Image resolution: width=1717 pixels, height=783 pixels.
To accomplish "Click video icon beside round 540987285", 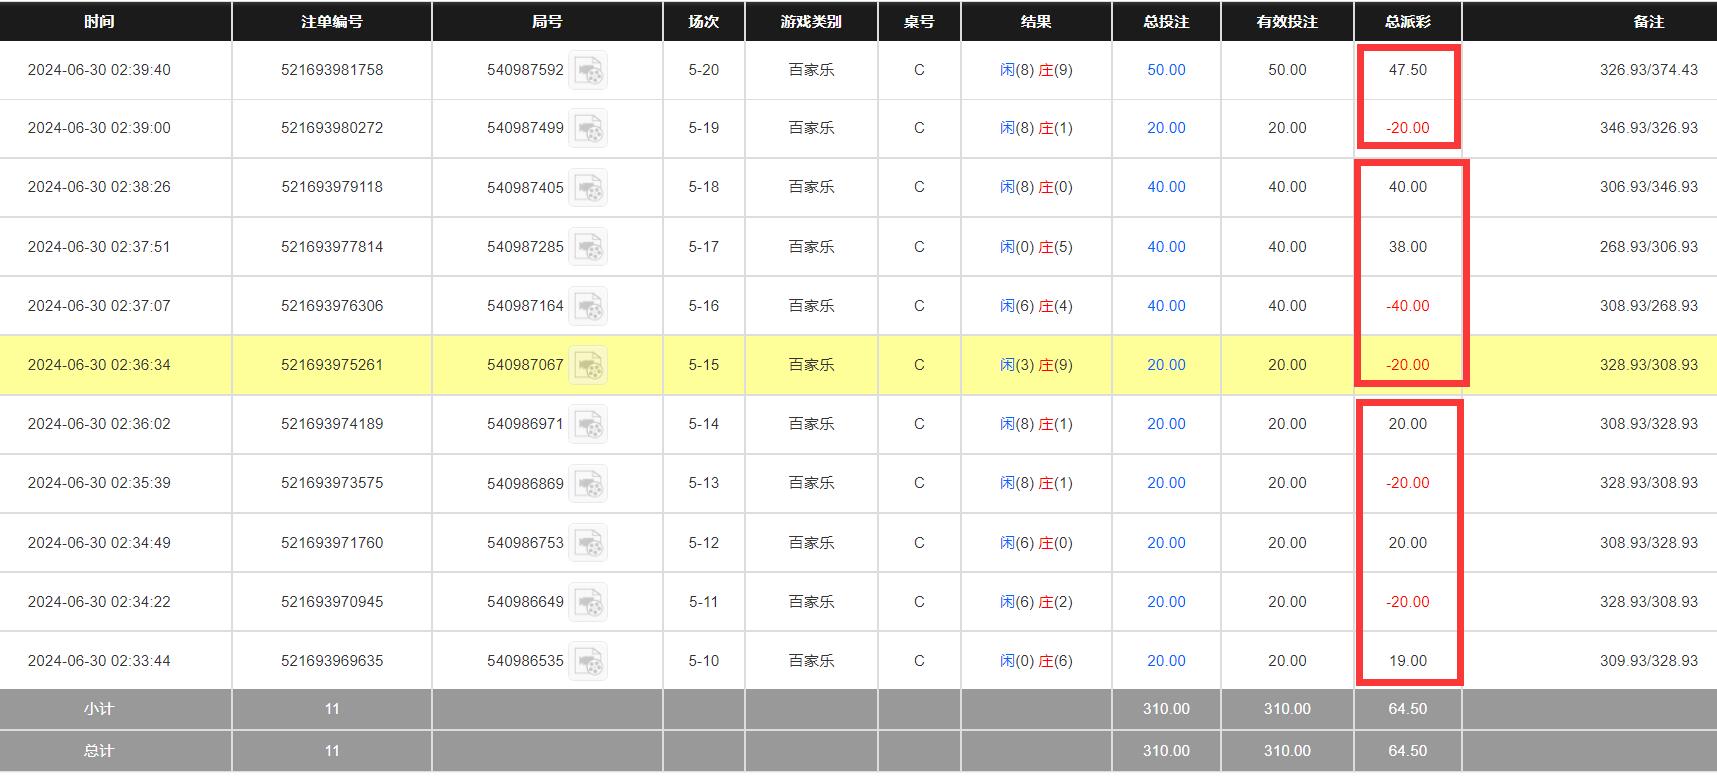I will (588, 247).
